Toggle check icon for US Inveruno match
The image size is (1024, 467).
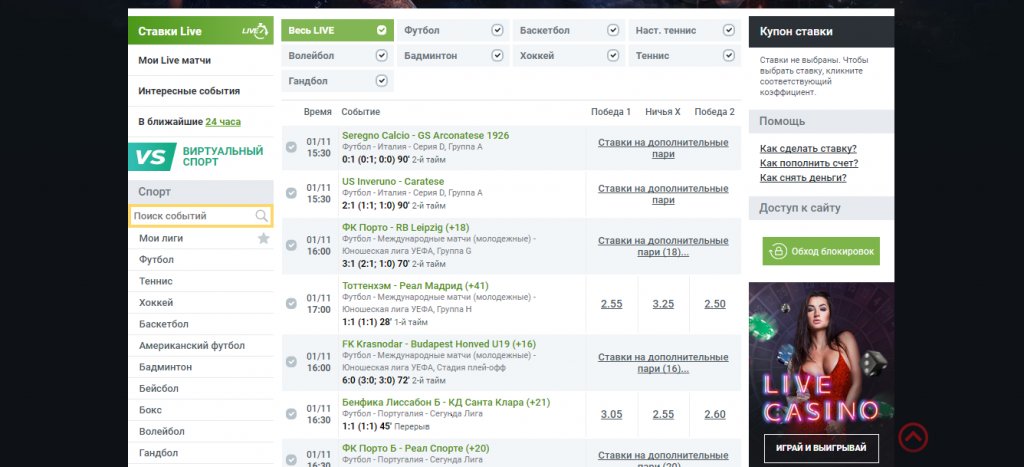[x=291, y=193]
